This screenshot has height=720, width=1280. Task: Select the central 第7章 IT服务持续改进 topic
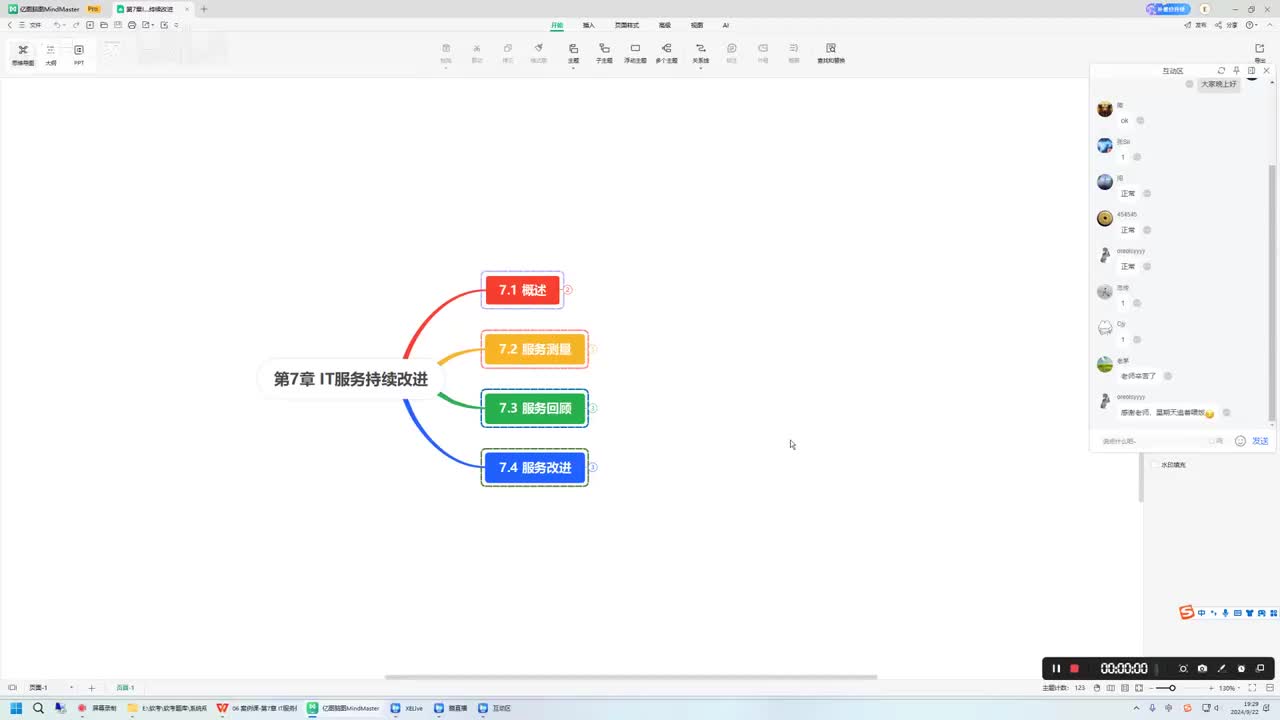(351, 379)
